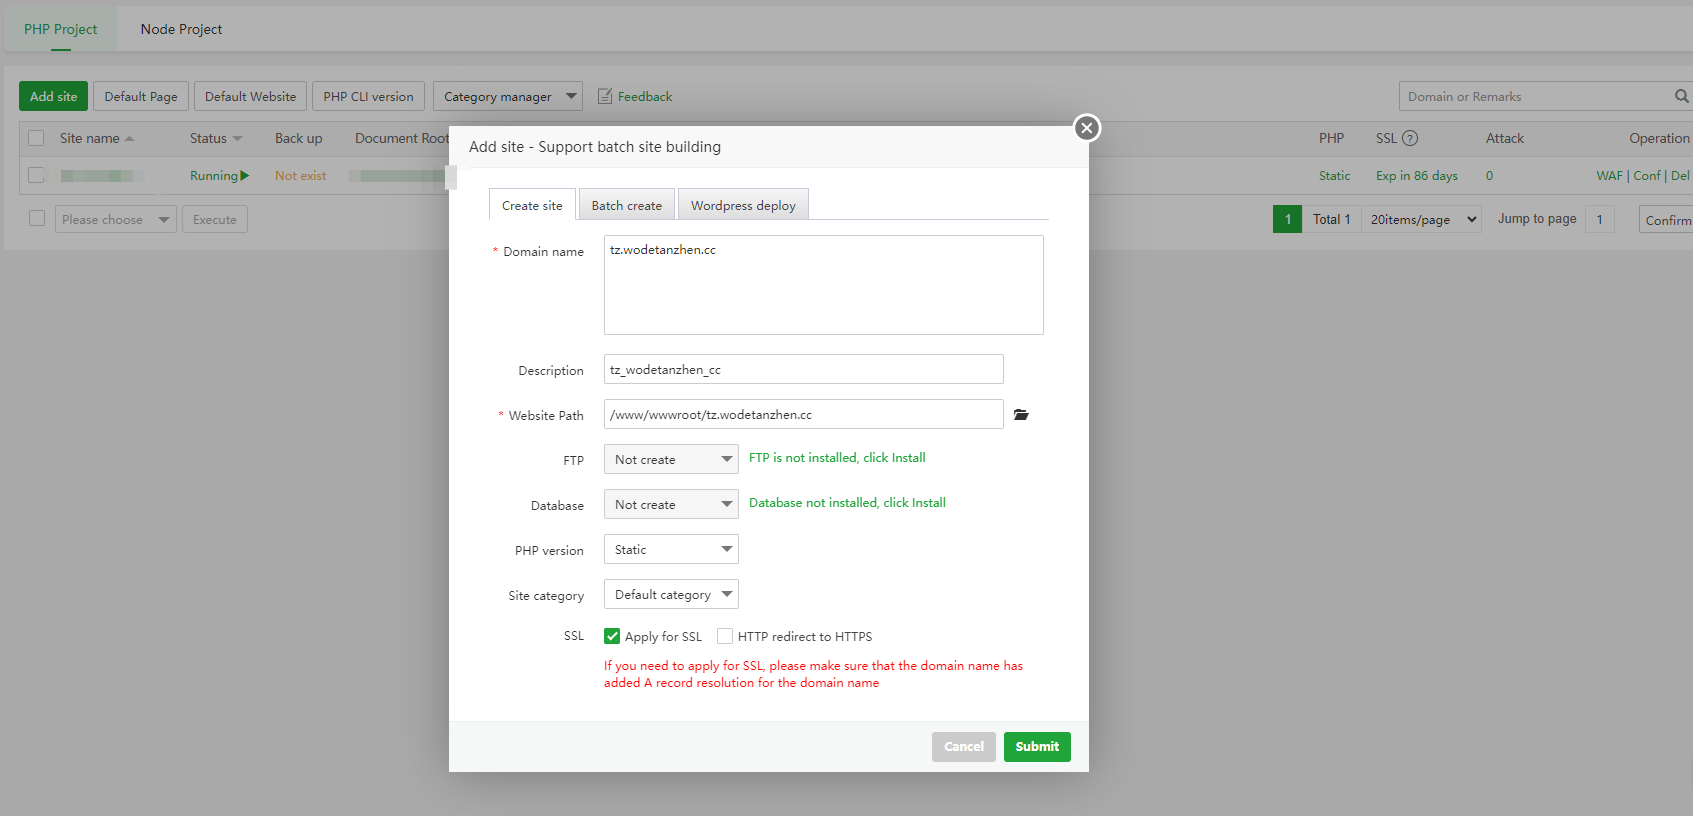Switch to the Wordpress deploy tab
This screenshot has width=1693, height=816.
click(x=743, y=205)
